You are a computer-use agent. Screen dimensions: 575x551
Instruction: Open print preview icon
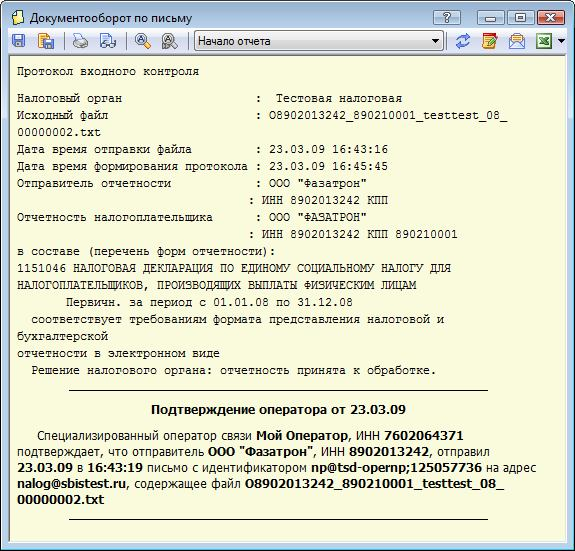point(107,41)
